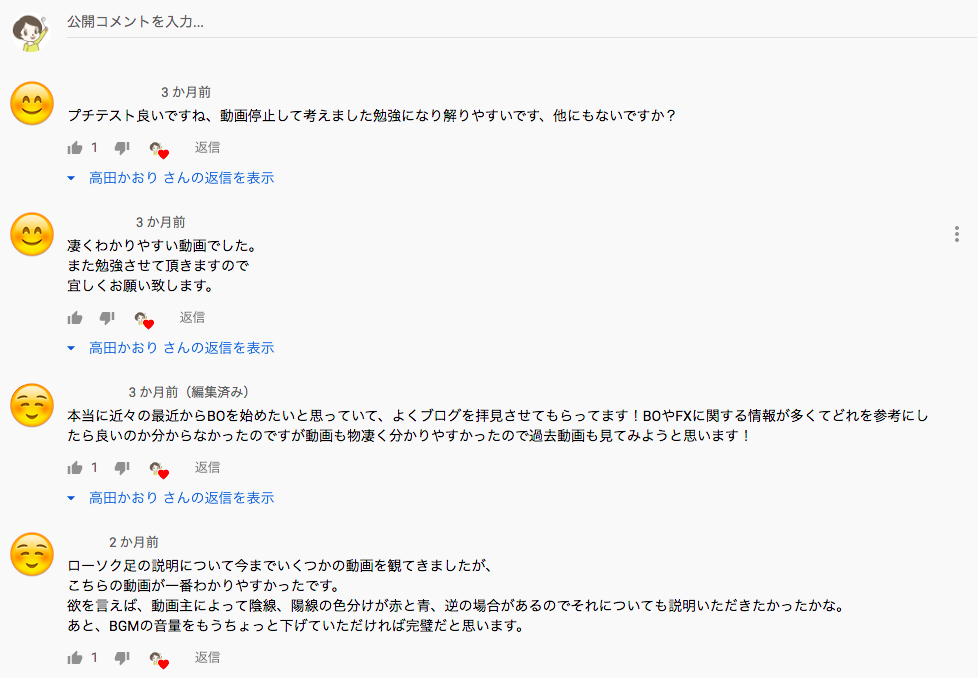
Task: Click the 公開コメントを入力 comment input field
Action: [300, 22]
